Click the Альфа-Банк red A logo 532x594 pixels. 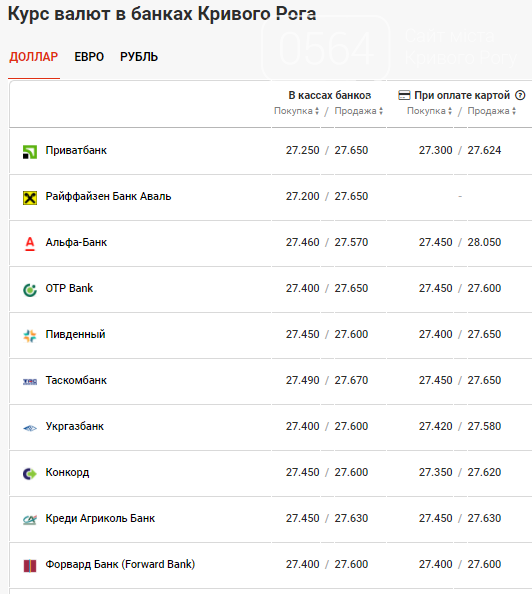point(30,244)
